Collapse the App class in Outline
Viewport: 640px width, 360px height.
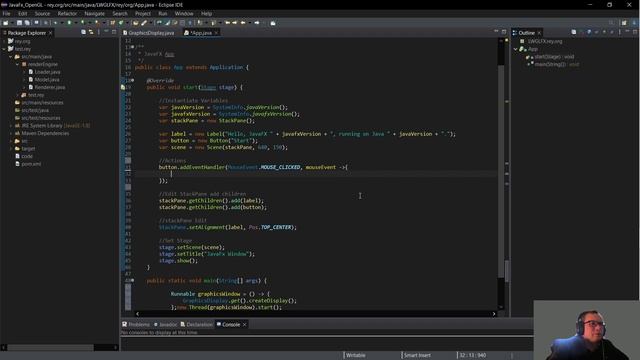click(x=516, y=49)
